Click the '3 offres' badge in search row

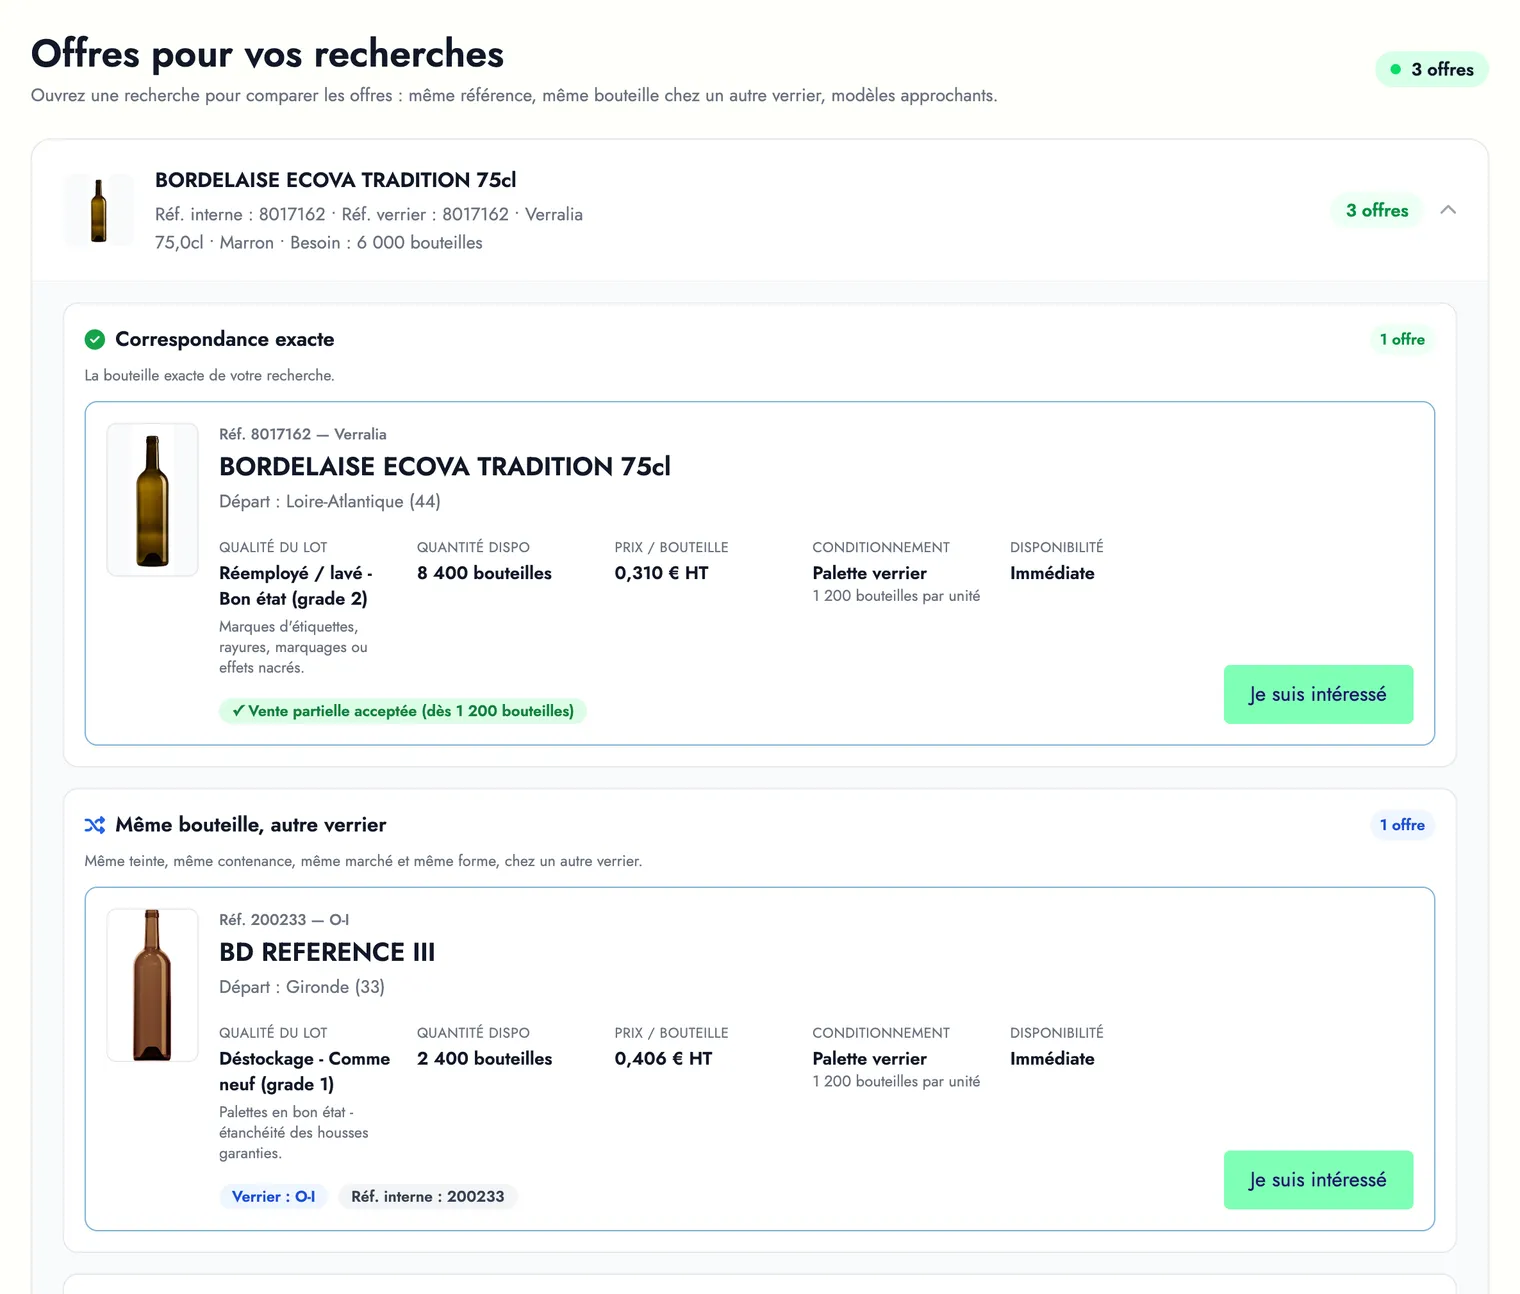(1376, 210)
